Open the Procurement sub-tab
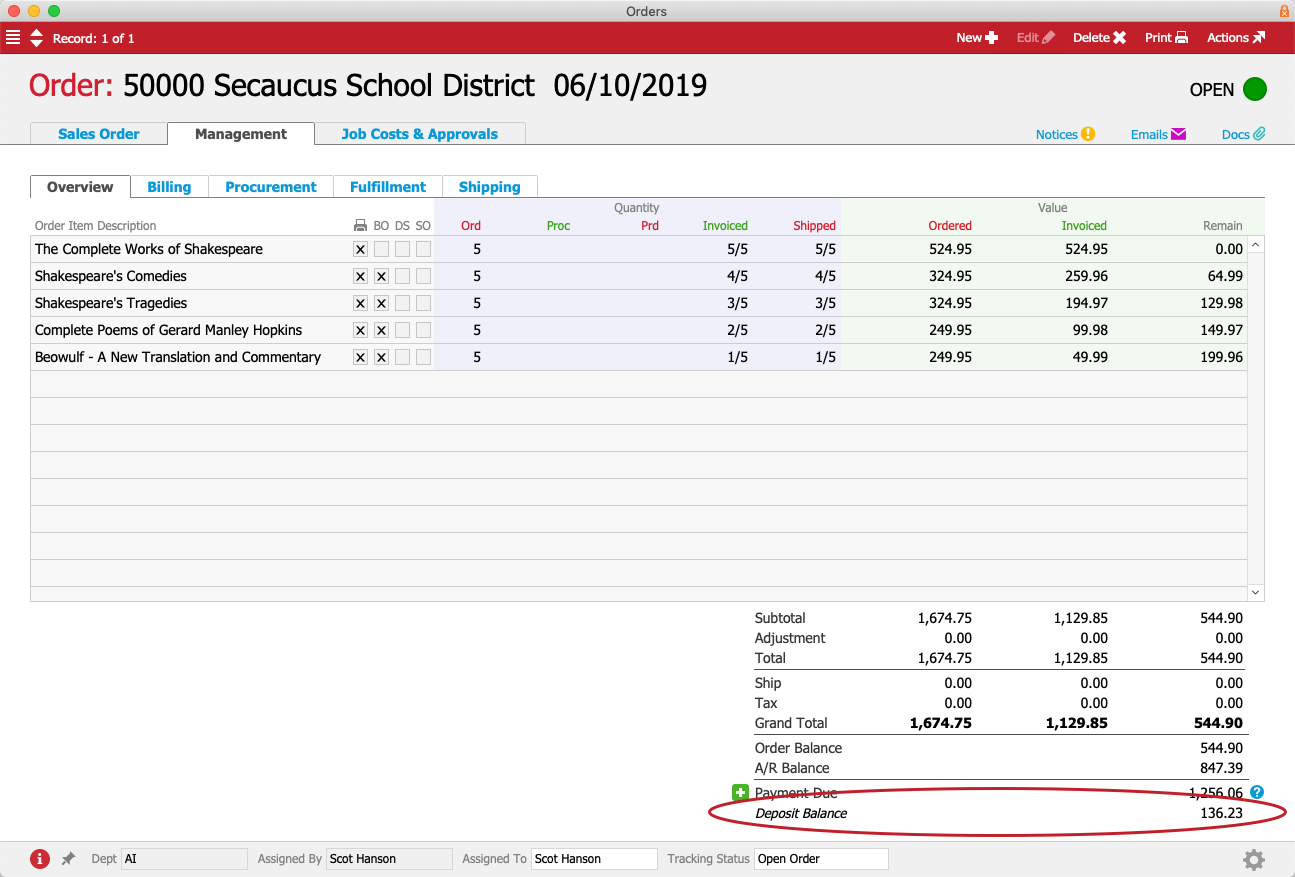Screen dimensions: 1295x877 tap(271, 187)
